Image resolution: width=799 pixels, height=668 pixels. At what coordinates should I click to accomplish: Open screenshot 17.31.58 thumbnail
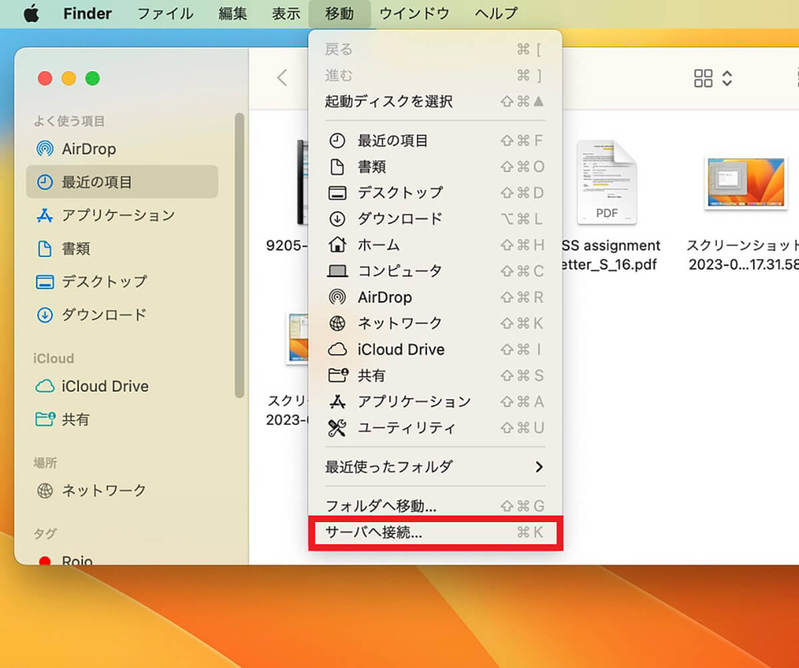coord(746,182)
